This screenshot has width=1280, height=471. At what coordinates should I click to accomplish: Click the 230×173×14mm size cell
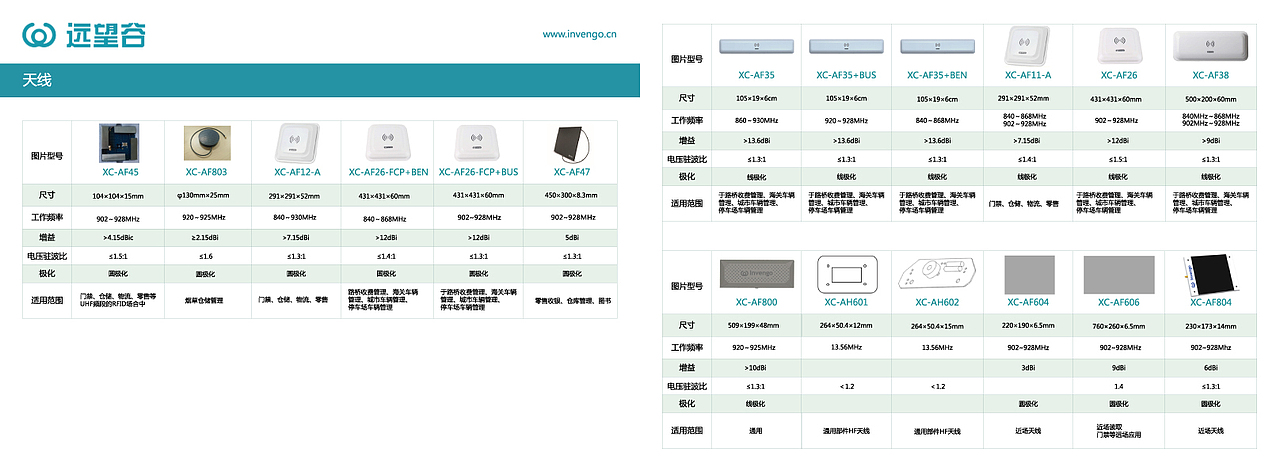1210,325
